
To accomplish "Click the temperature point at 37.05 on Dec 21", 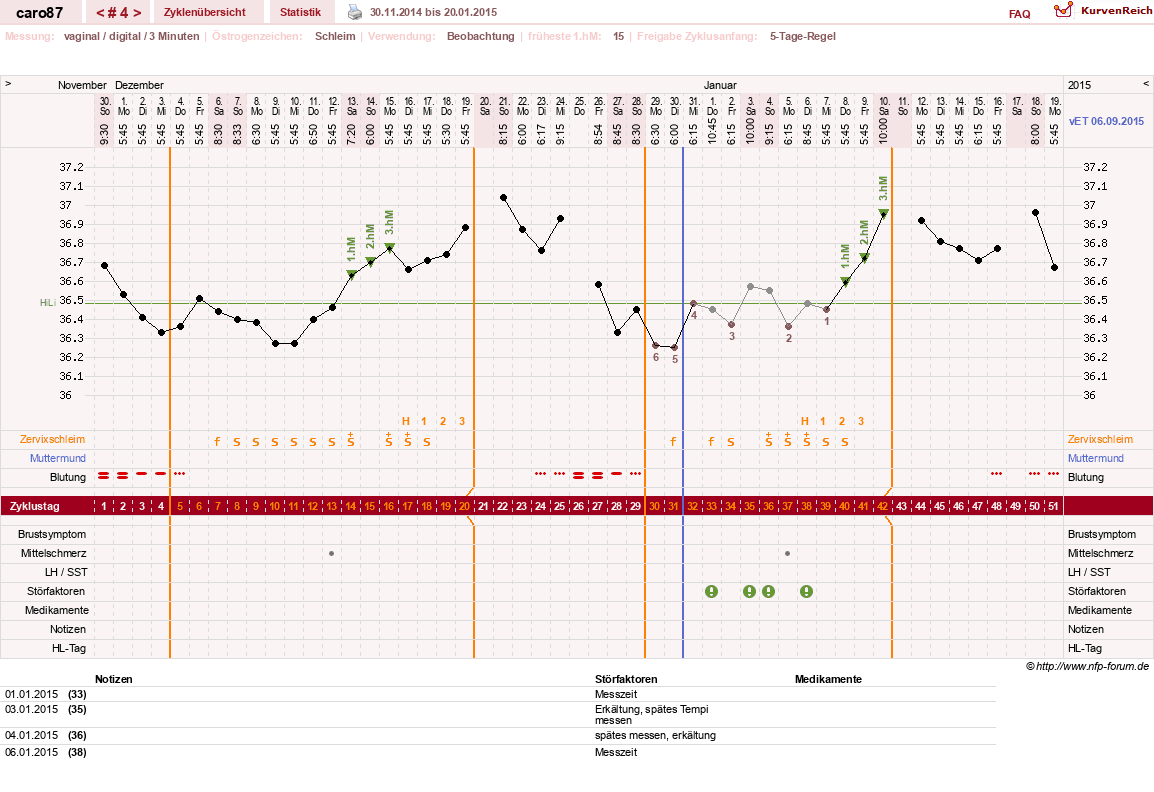I will (x=503, y=197).
